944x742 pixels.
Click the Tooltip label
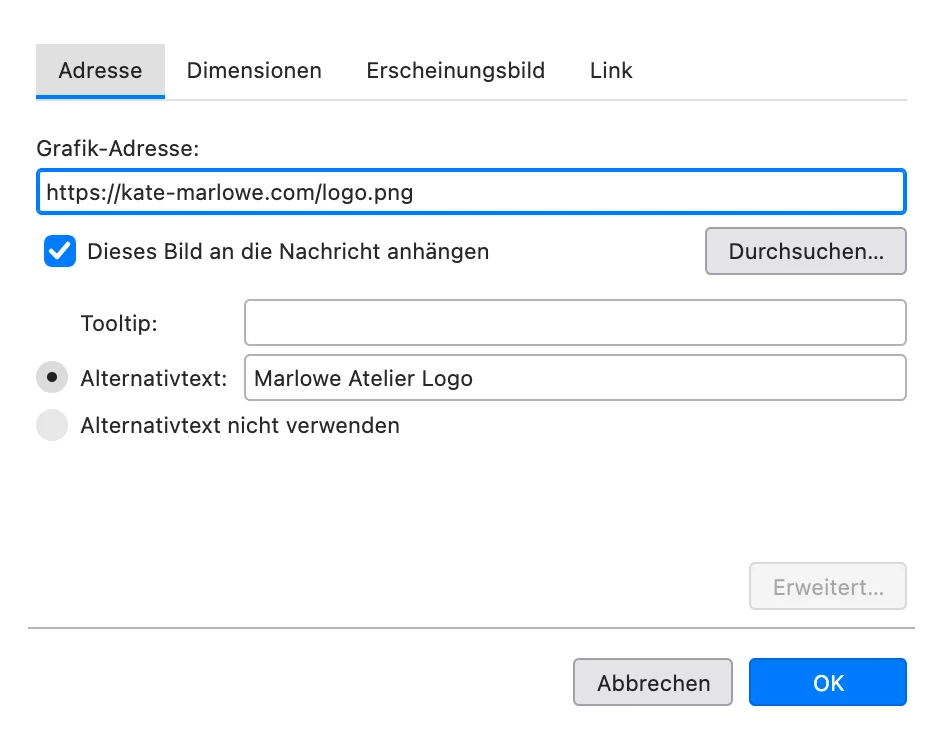(x=119, y=323)
